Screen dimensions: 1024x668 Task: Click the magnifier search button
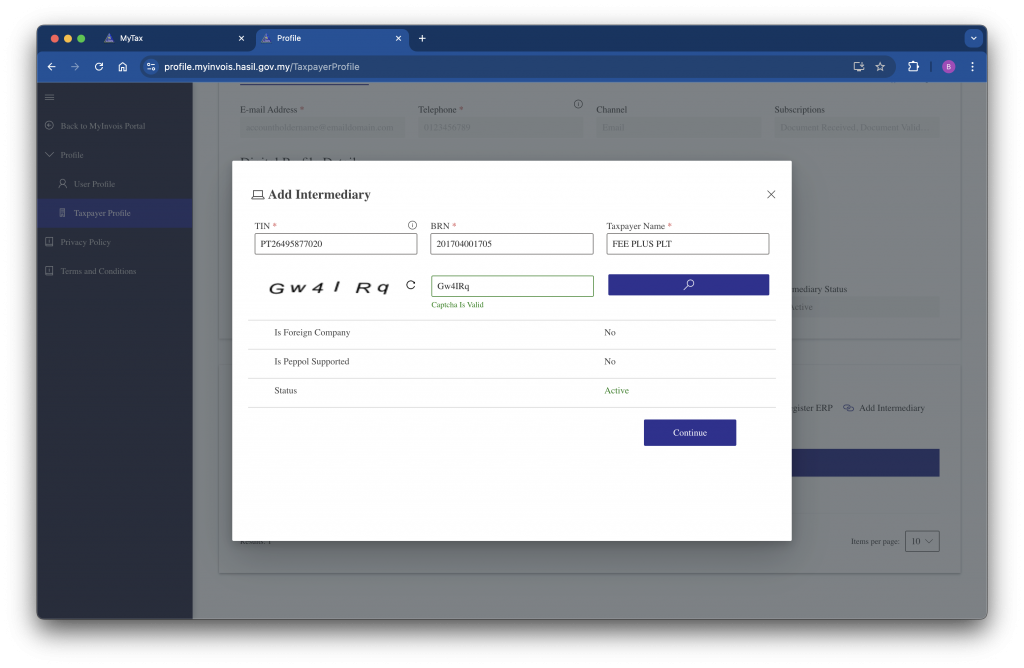pyautogui.click(x=688, y=285)
